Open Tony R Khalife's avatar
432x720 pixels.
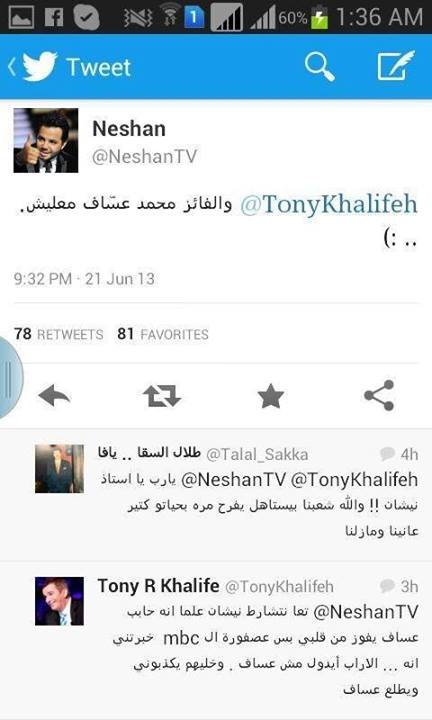click(x=60, y=602)
